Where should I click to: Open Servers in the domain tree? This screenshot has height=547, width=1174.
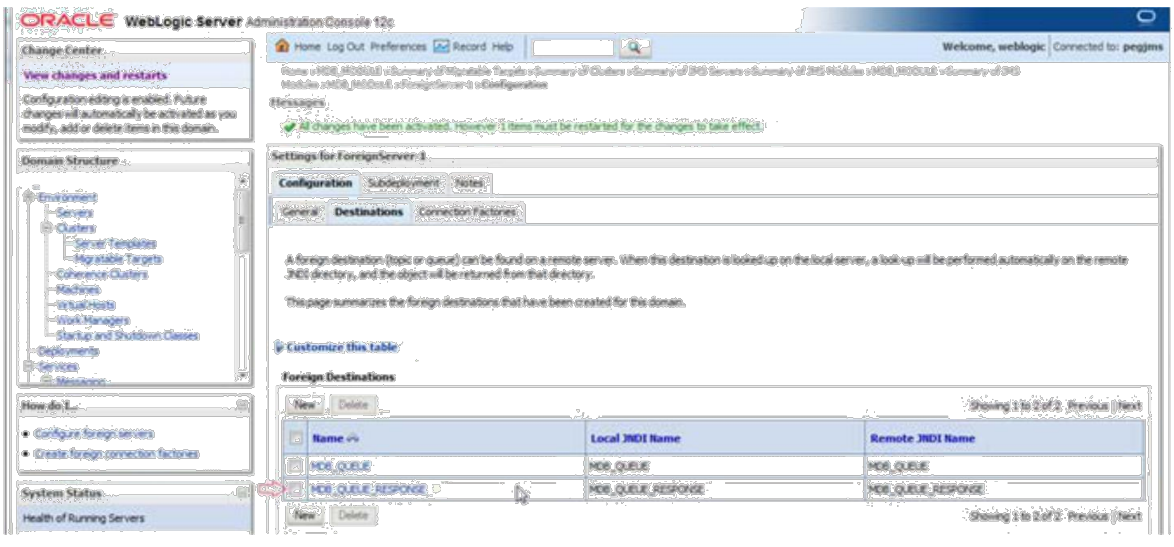(x=74, y=213)
